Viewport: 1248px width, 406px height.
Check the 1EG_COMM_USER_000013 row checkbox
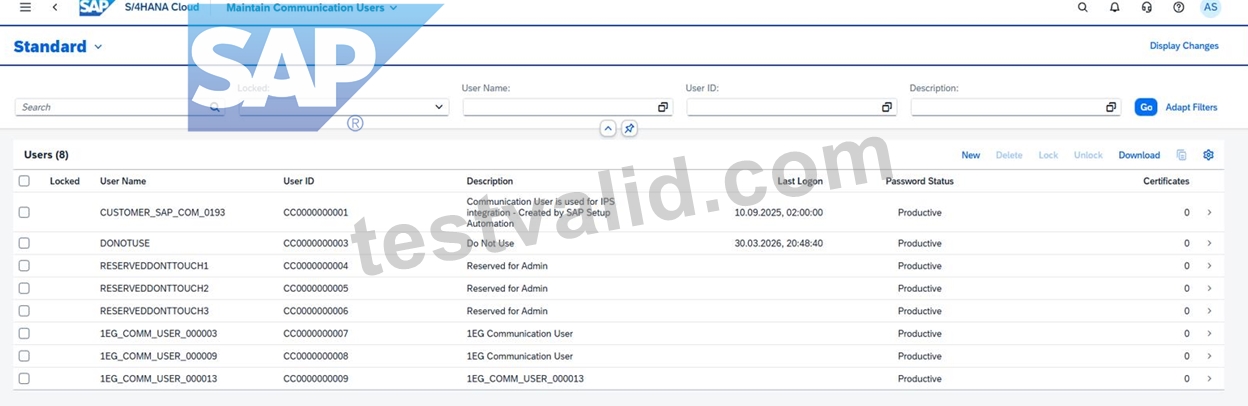pyautogui.click(x=24, y=379)
